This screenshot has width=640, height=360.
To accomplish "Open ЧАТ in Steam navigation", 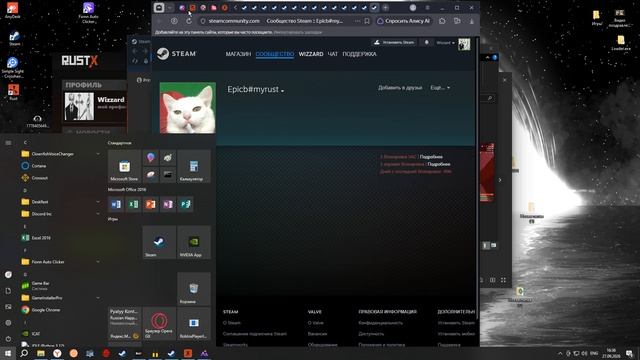I will 333,54.
